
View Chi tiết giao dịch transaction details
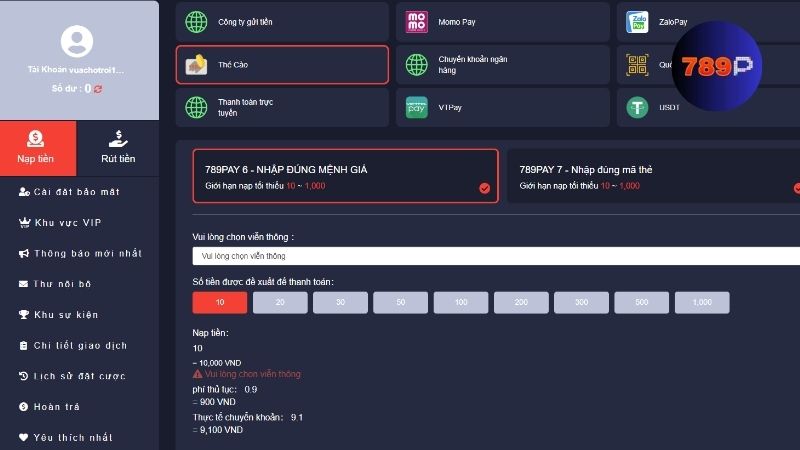[x=80, y=345]
